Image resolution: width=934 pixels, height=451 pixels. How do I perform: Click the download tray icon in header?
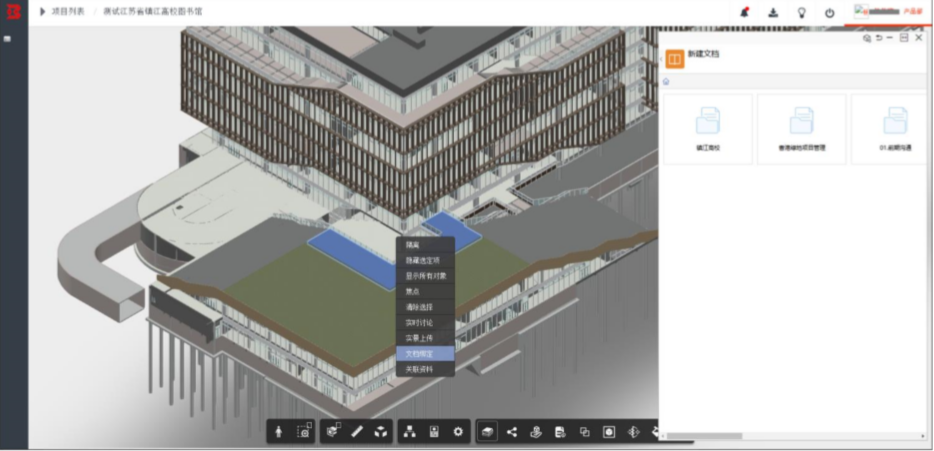point(773,13)
